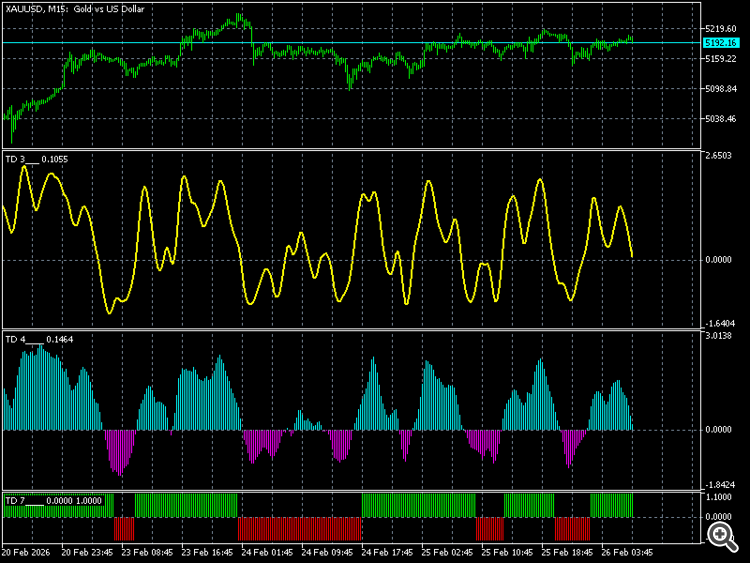Viewport: 750px width, 563px height.
Task: Click the magnifier zoom icon
Action: point(723,536)
